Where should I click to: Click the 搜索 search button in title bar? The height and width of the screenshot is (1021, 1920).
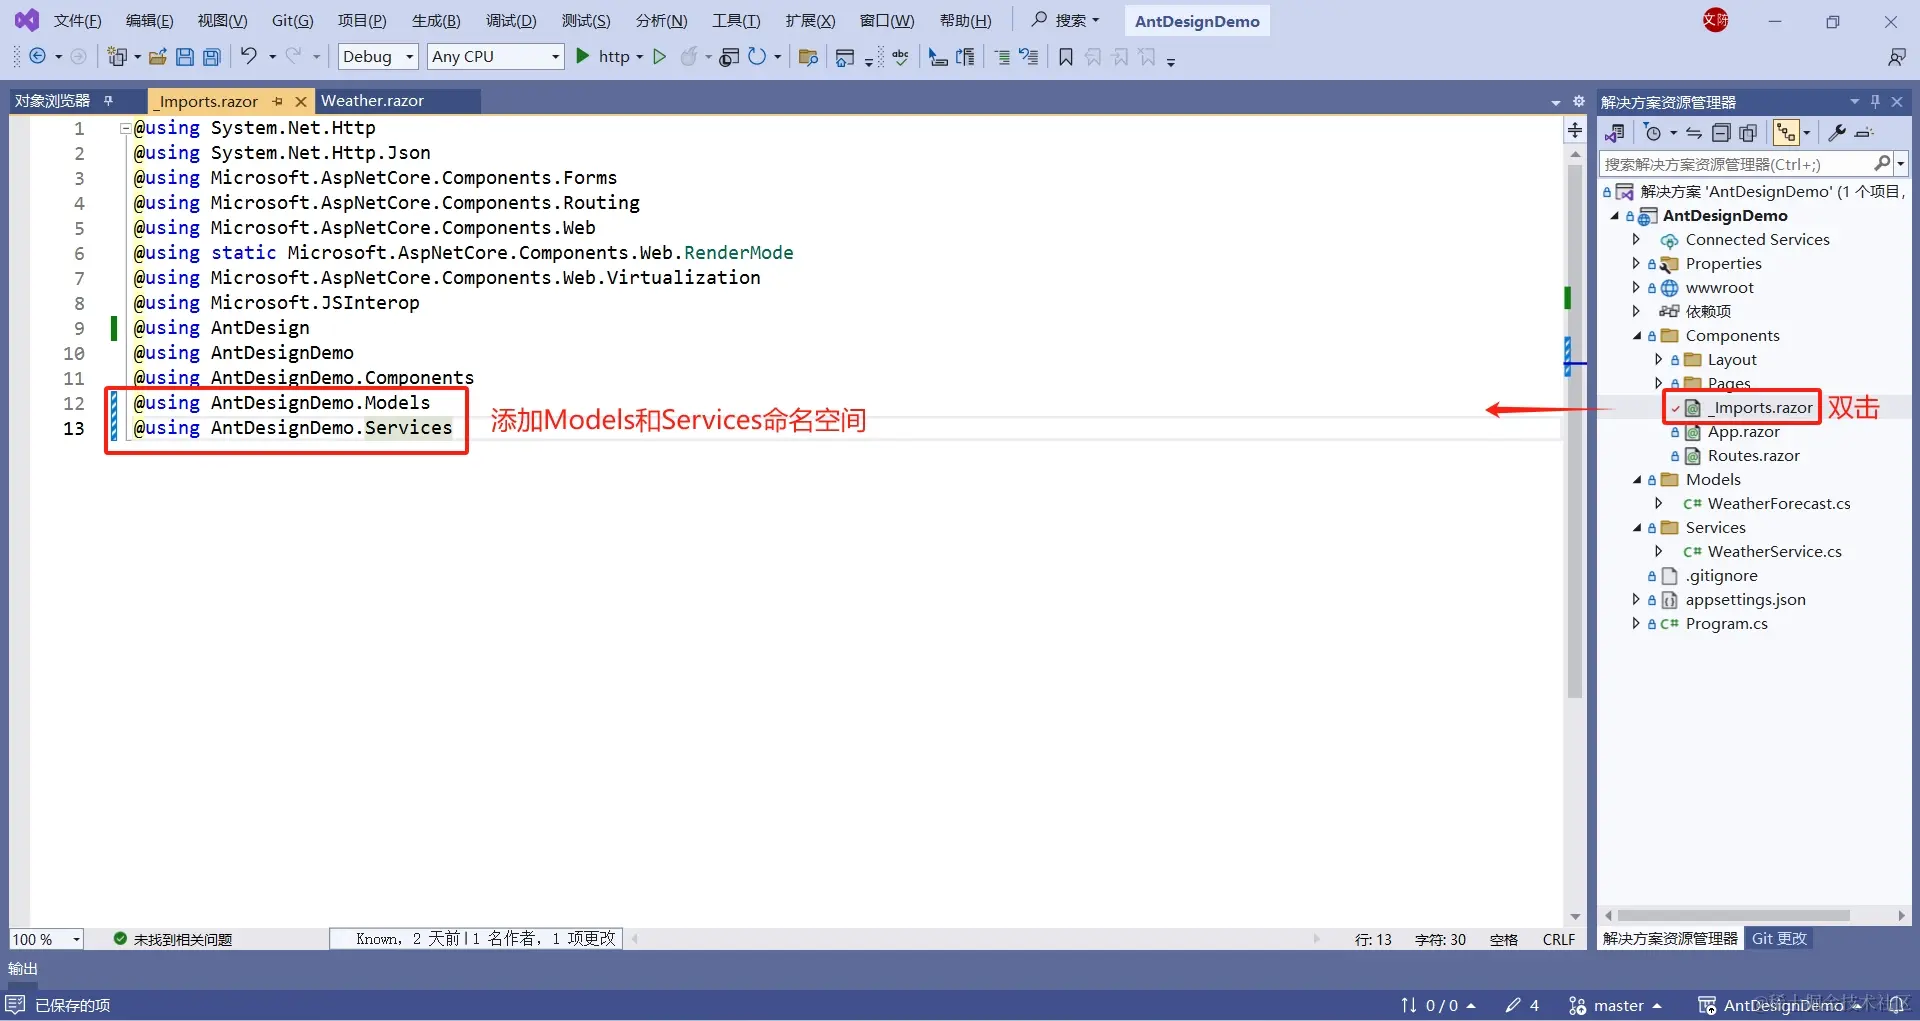coord(1065,20)
